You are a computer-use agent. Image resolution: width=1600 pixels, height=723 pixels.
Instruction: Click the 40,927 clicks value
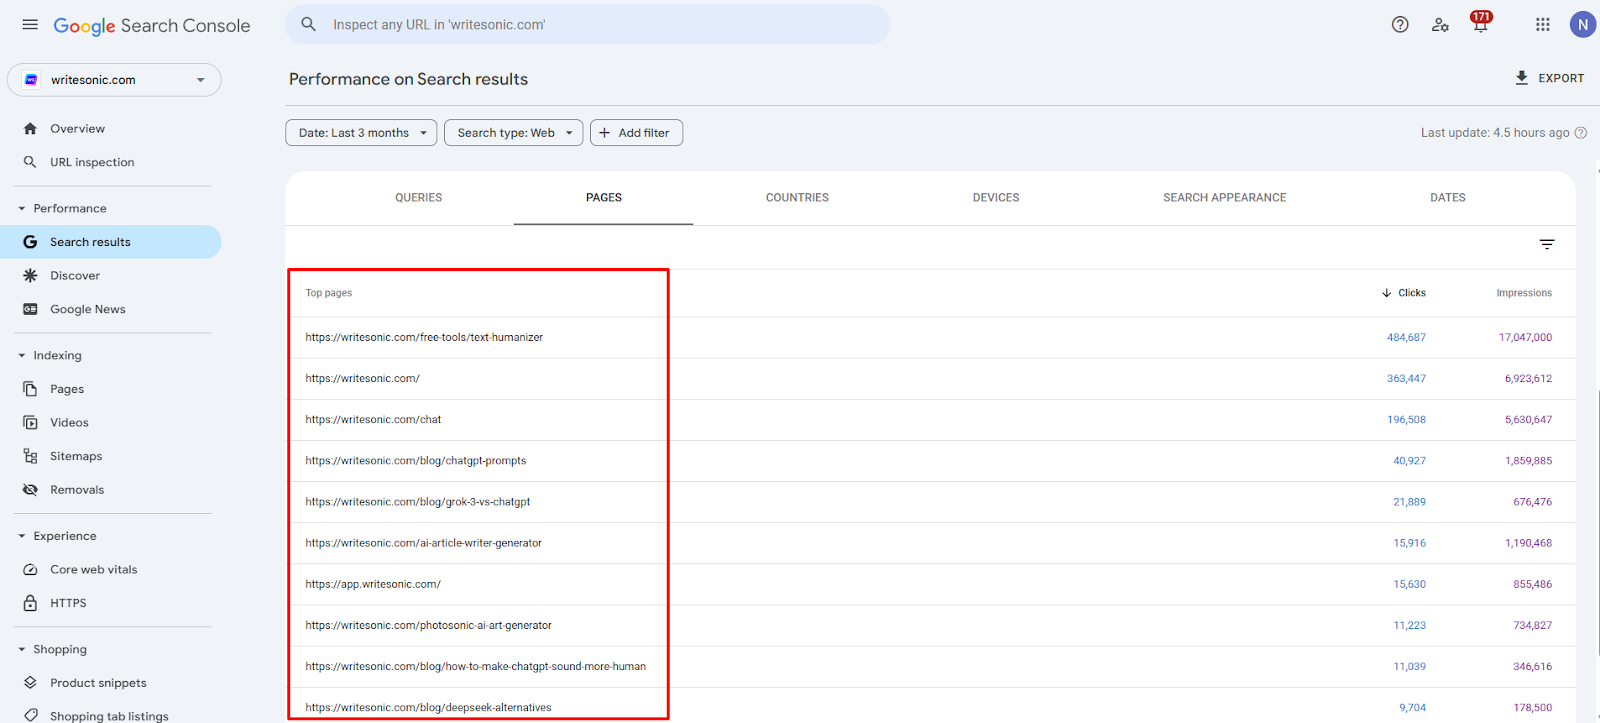(x=1409, y=461)
